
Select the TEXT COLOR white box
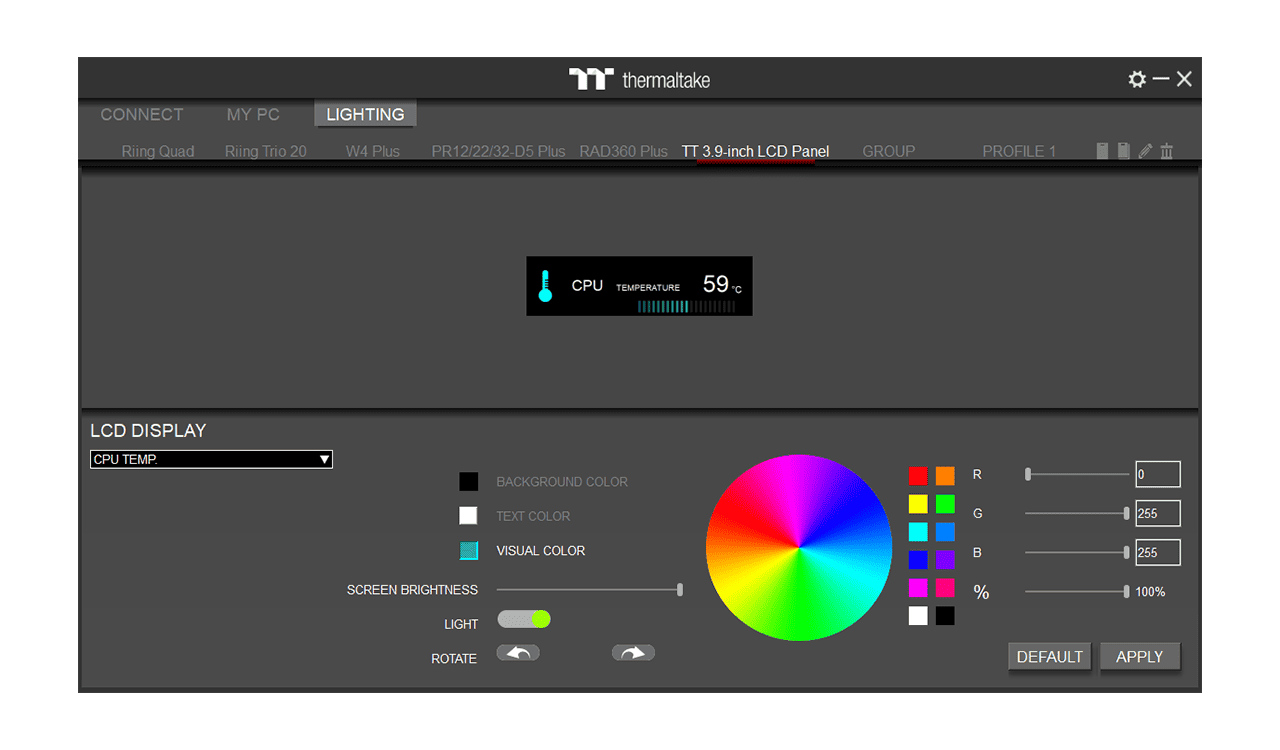click(468, 516)
